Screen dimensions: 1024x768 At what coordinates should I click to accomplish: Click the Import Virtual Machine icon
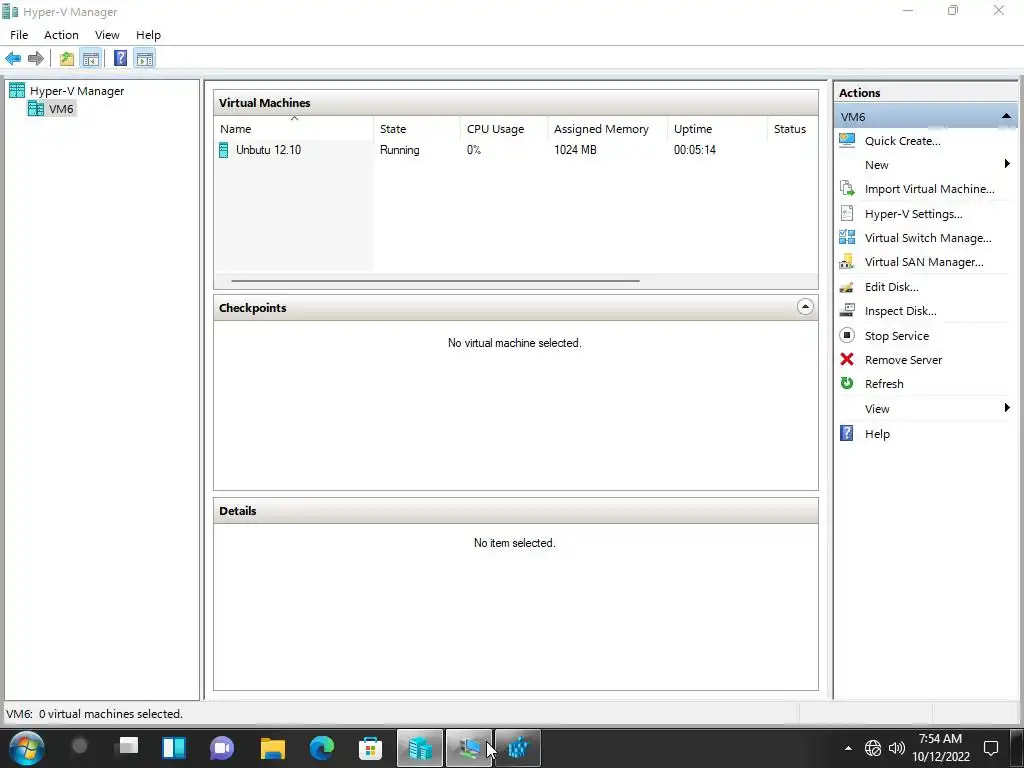tap(847, 189)
